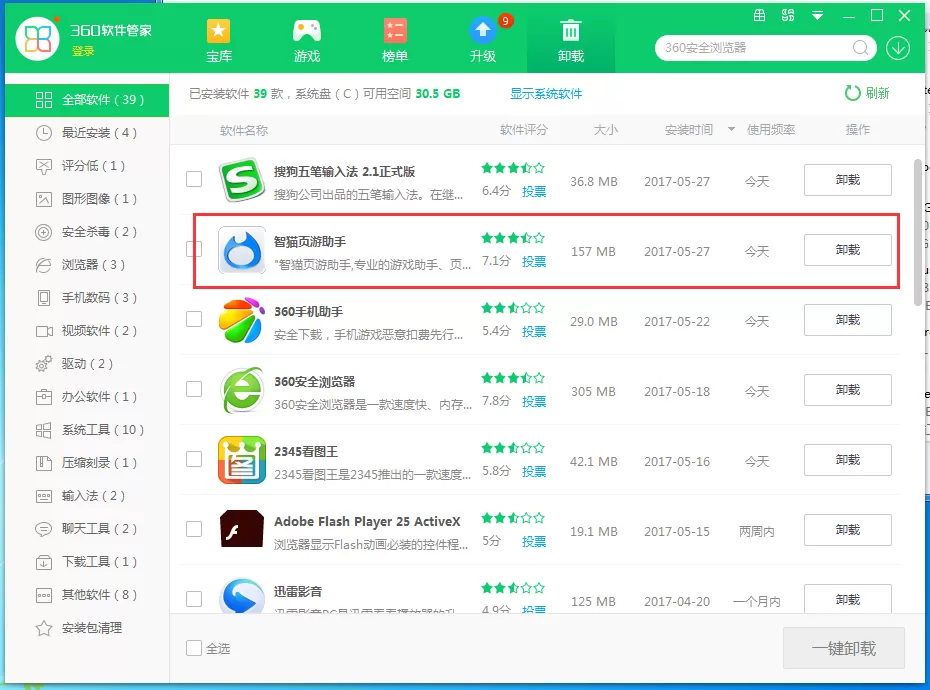Select 手机数码 (3) category

(x=87, y=298)
